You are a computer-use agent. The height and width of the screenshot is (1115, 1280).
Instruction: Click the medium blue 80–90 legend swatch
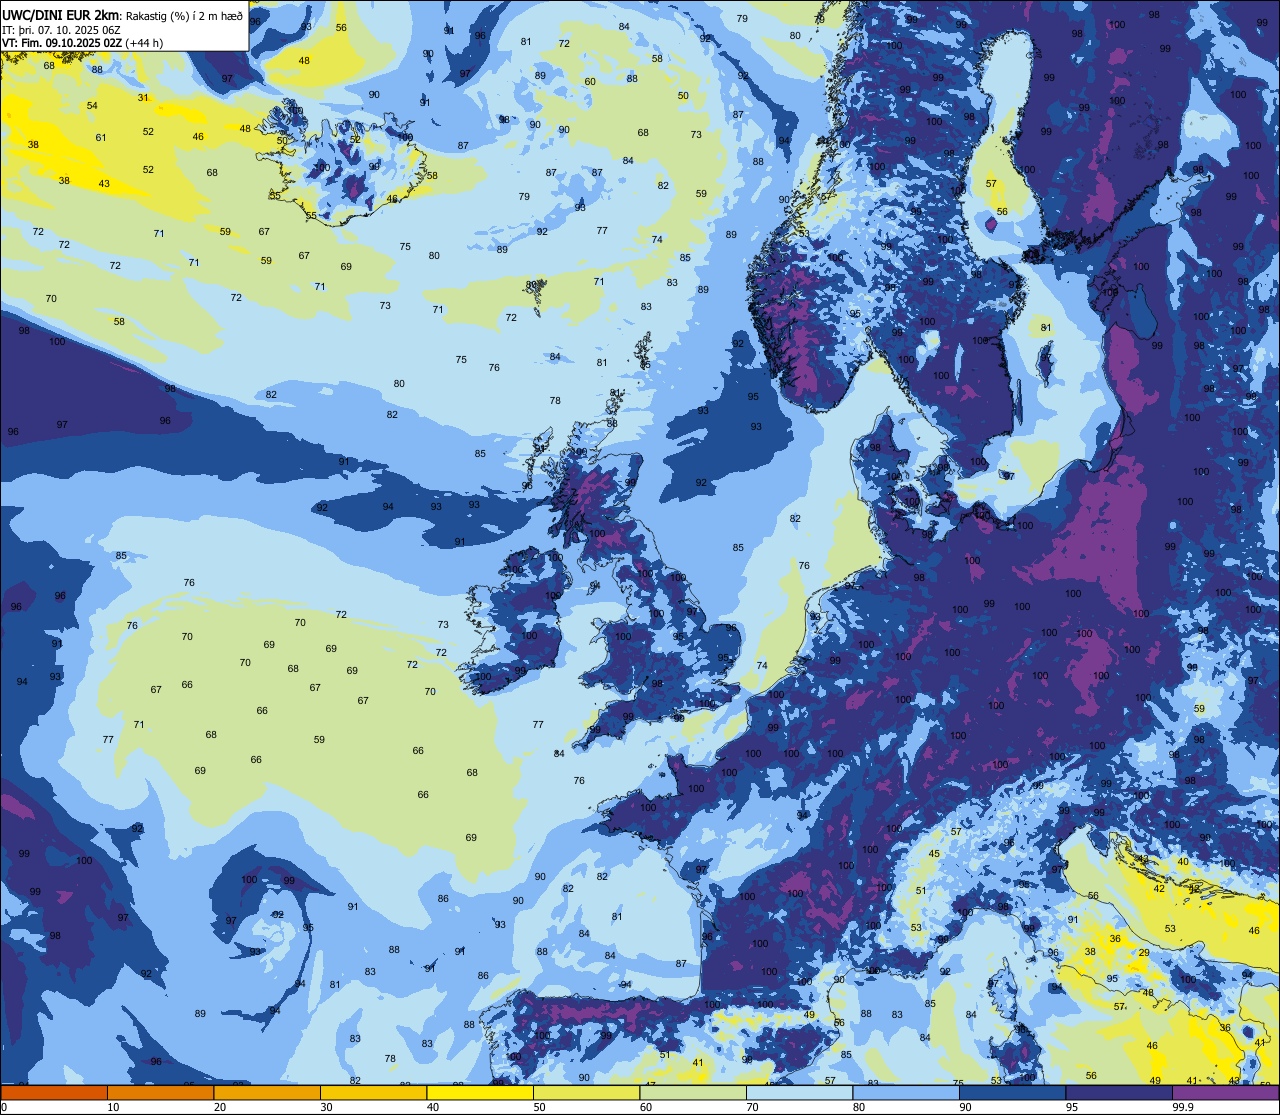tap(906, 1092)
